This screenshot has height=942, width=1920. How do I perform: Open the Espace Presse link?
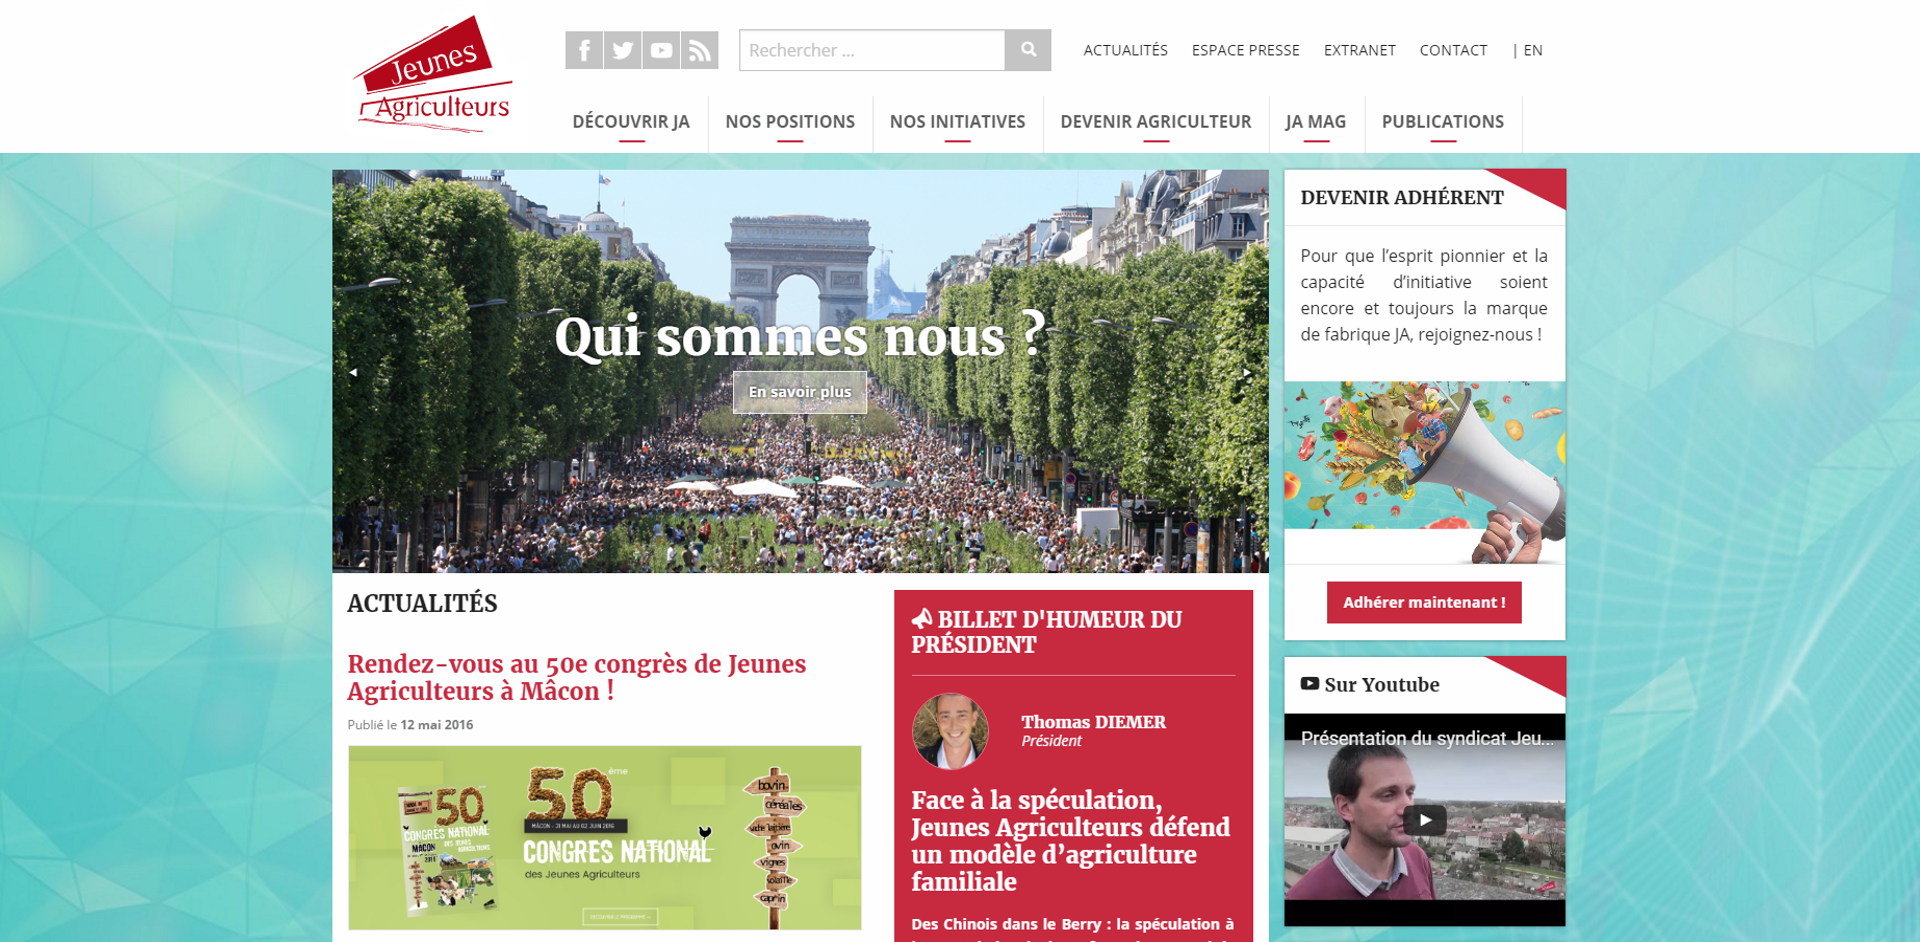click(1246, 50)
